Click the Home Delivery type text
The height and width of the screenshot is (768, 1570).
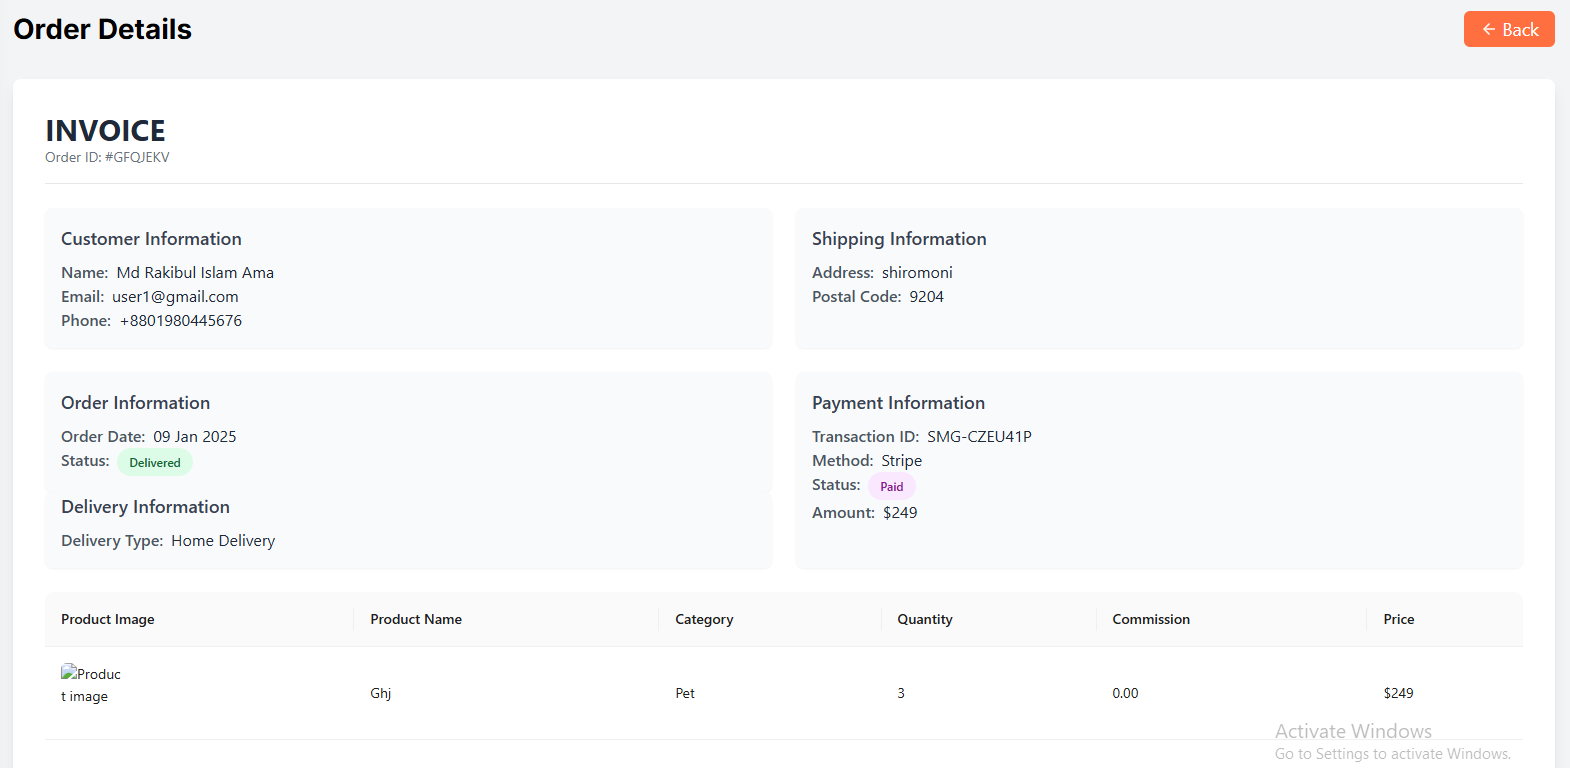click(x=223, y=541)
